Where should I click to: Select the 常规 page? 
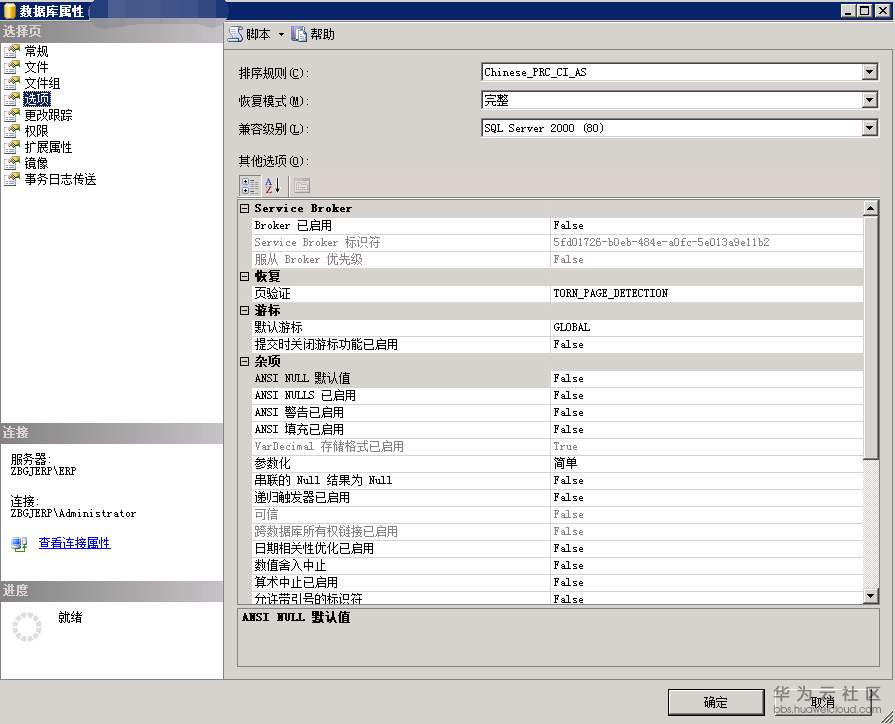tap(36, 51)
